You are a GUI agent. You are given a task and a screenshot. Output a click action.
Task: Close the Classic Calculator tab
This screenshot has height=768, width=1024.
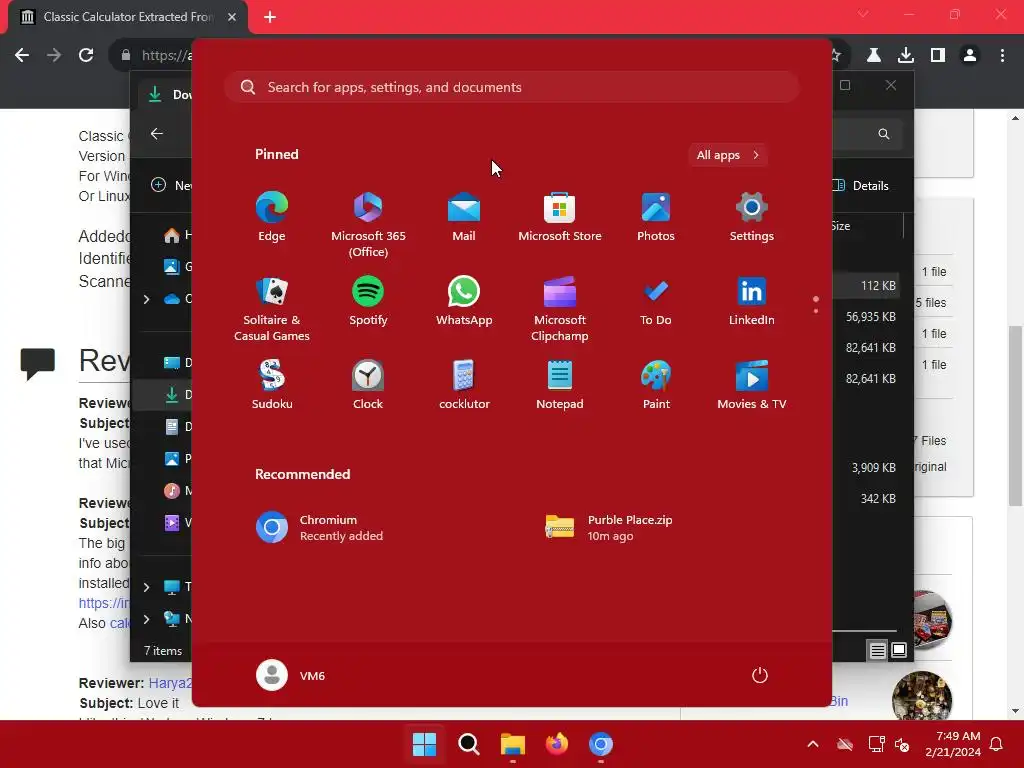232,17
